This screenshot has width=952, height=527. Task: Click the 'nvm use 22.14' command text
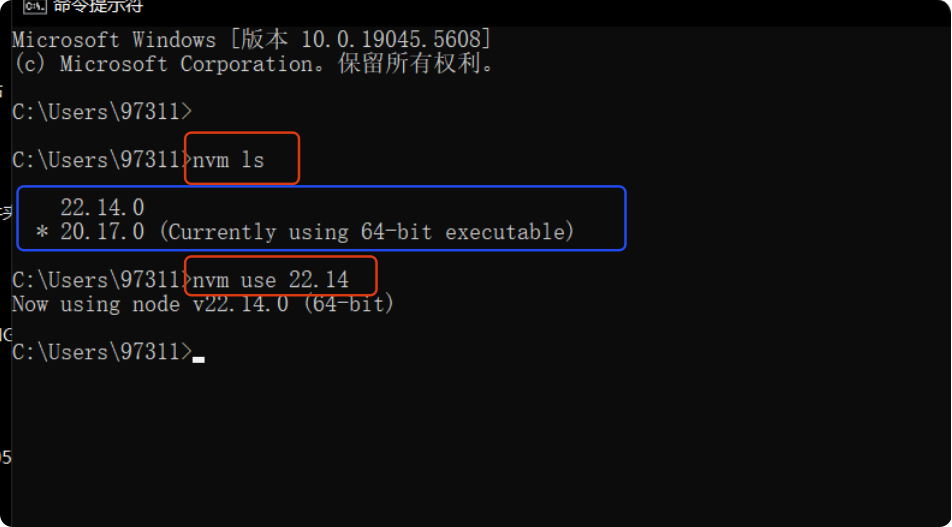coord(270,280)
